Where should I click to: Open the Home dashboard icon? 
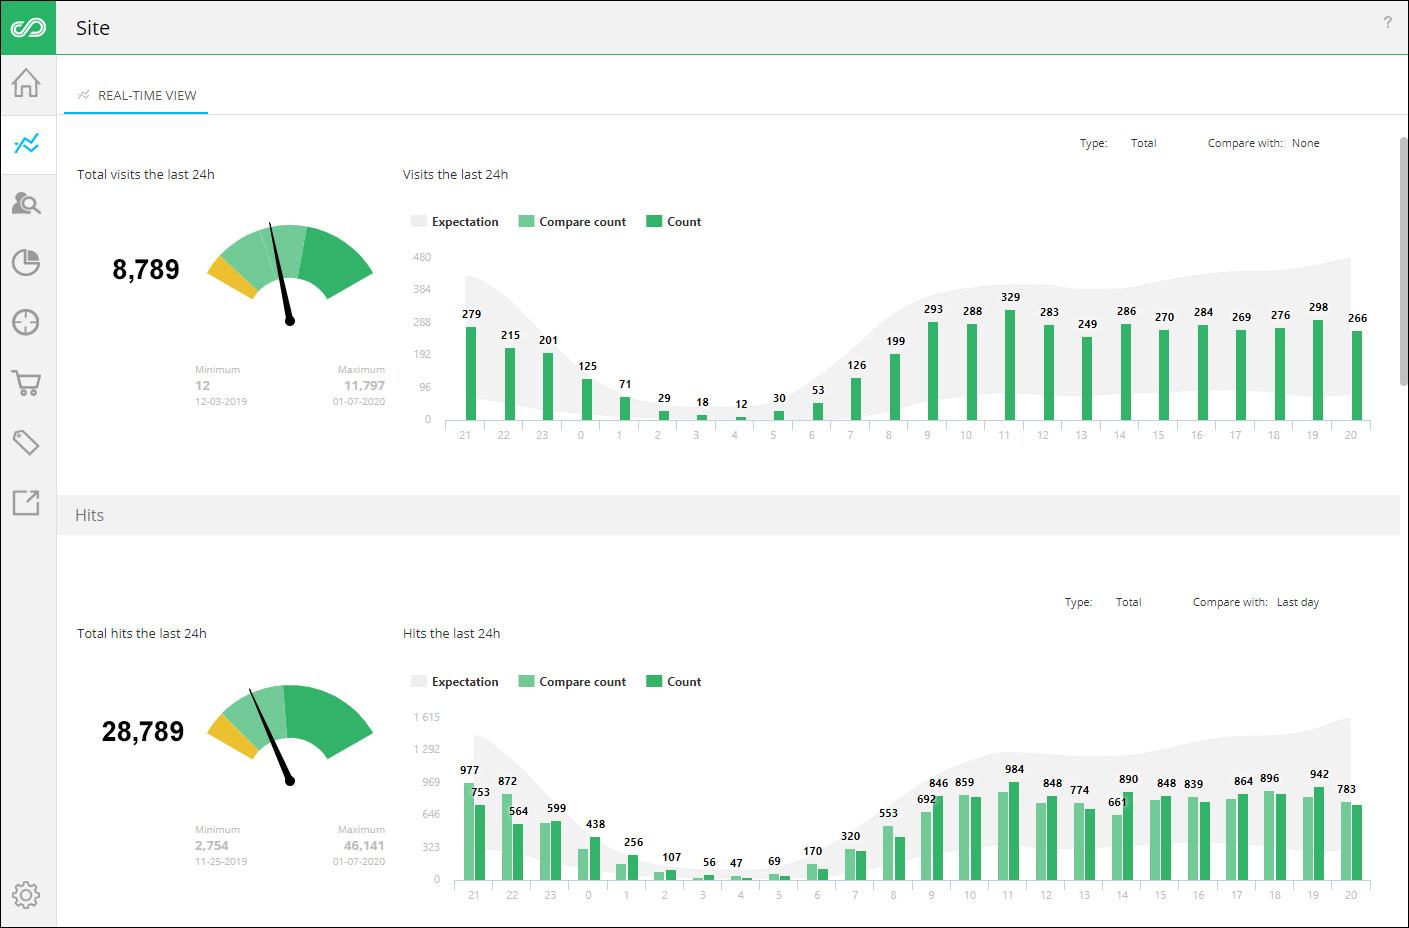[27, 84]
